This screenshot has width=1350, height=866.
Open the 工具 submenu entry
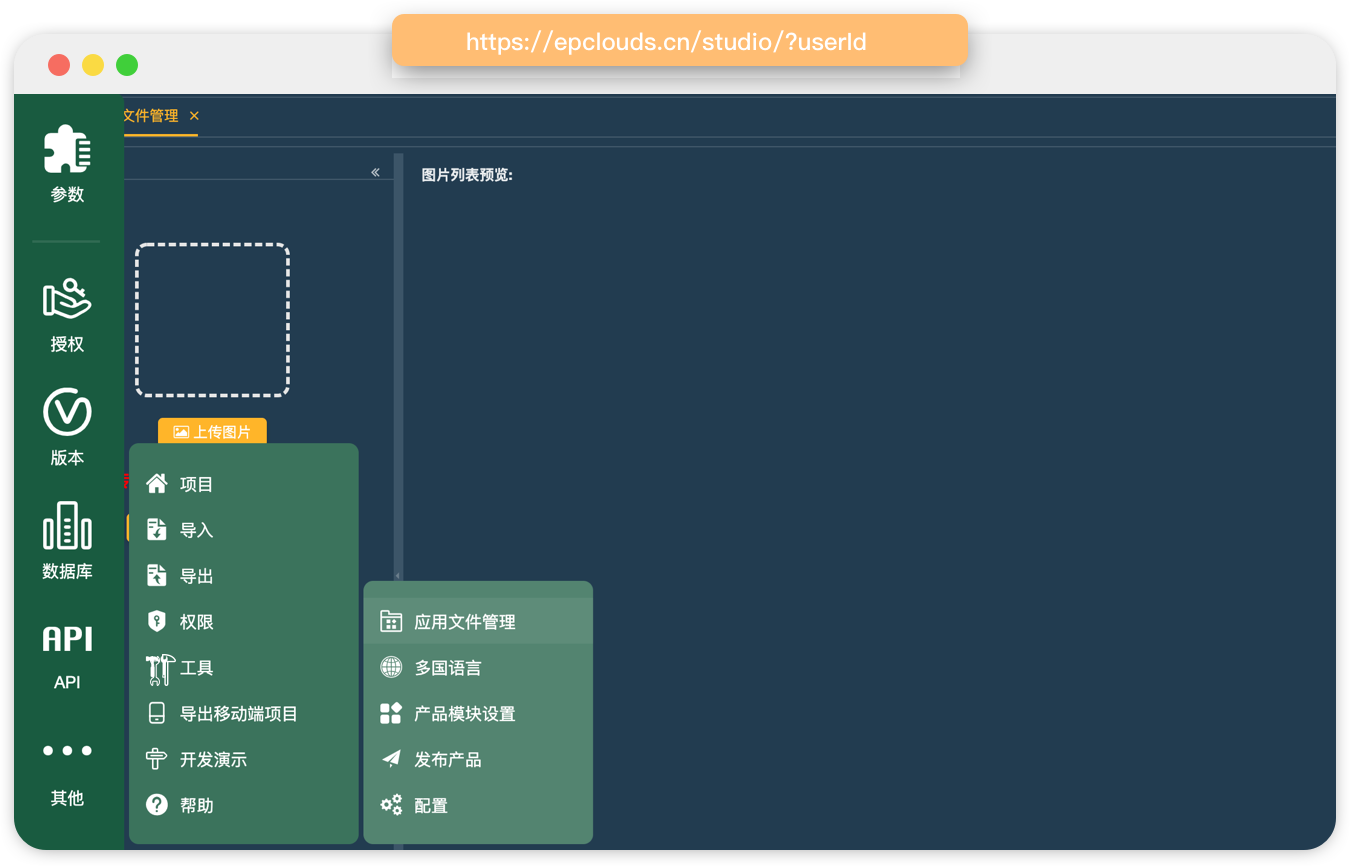tap(244, 668)
